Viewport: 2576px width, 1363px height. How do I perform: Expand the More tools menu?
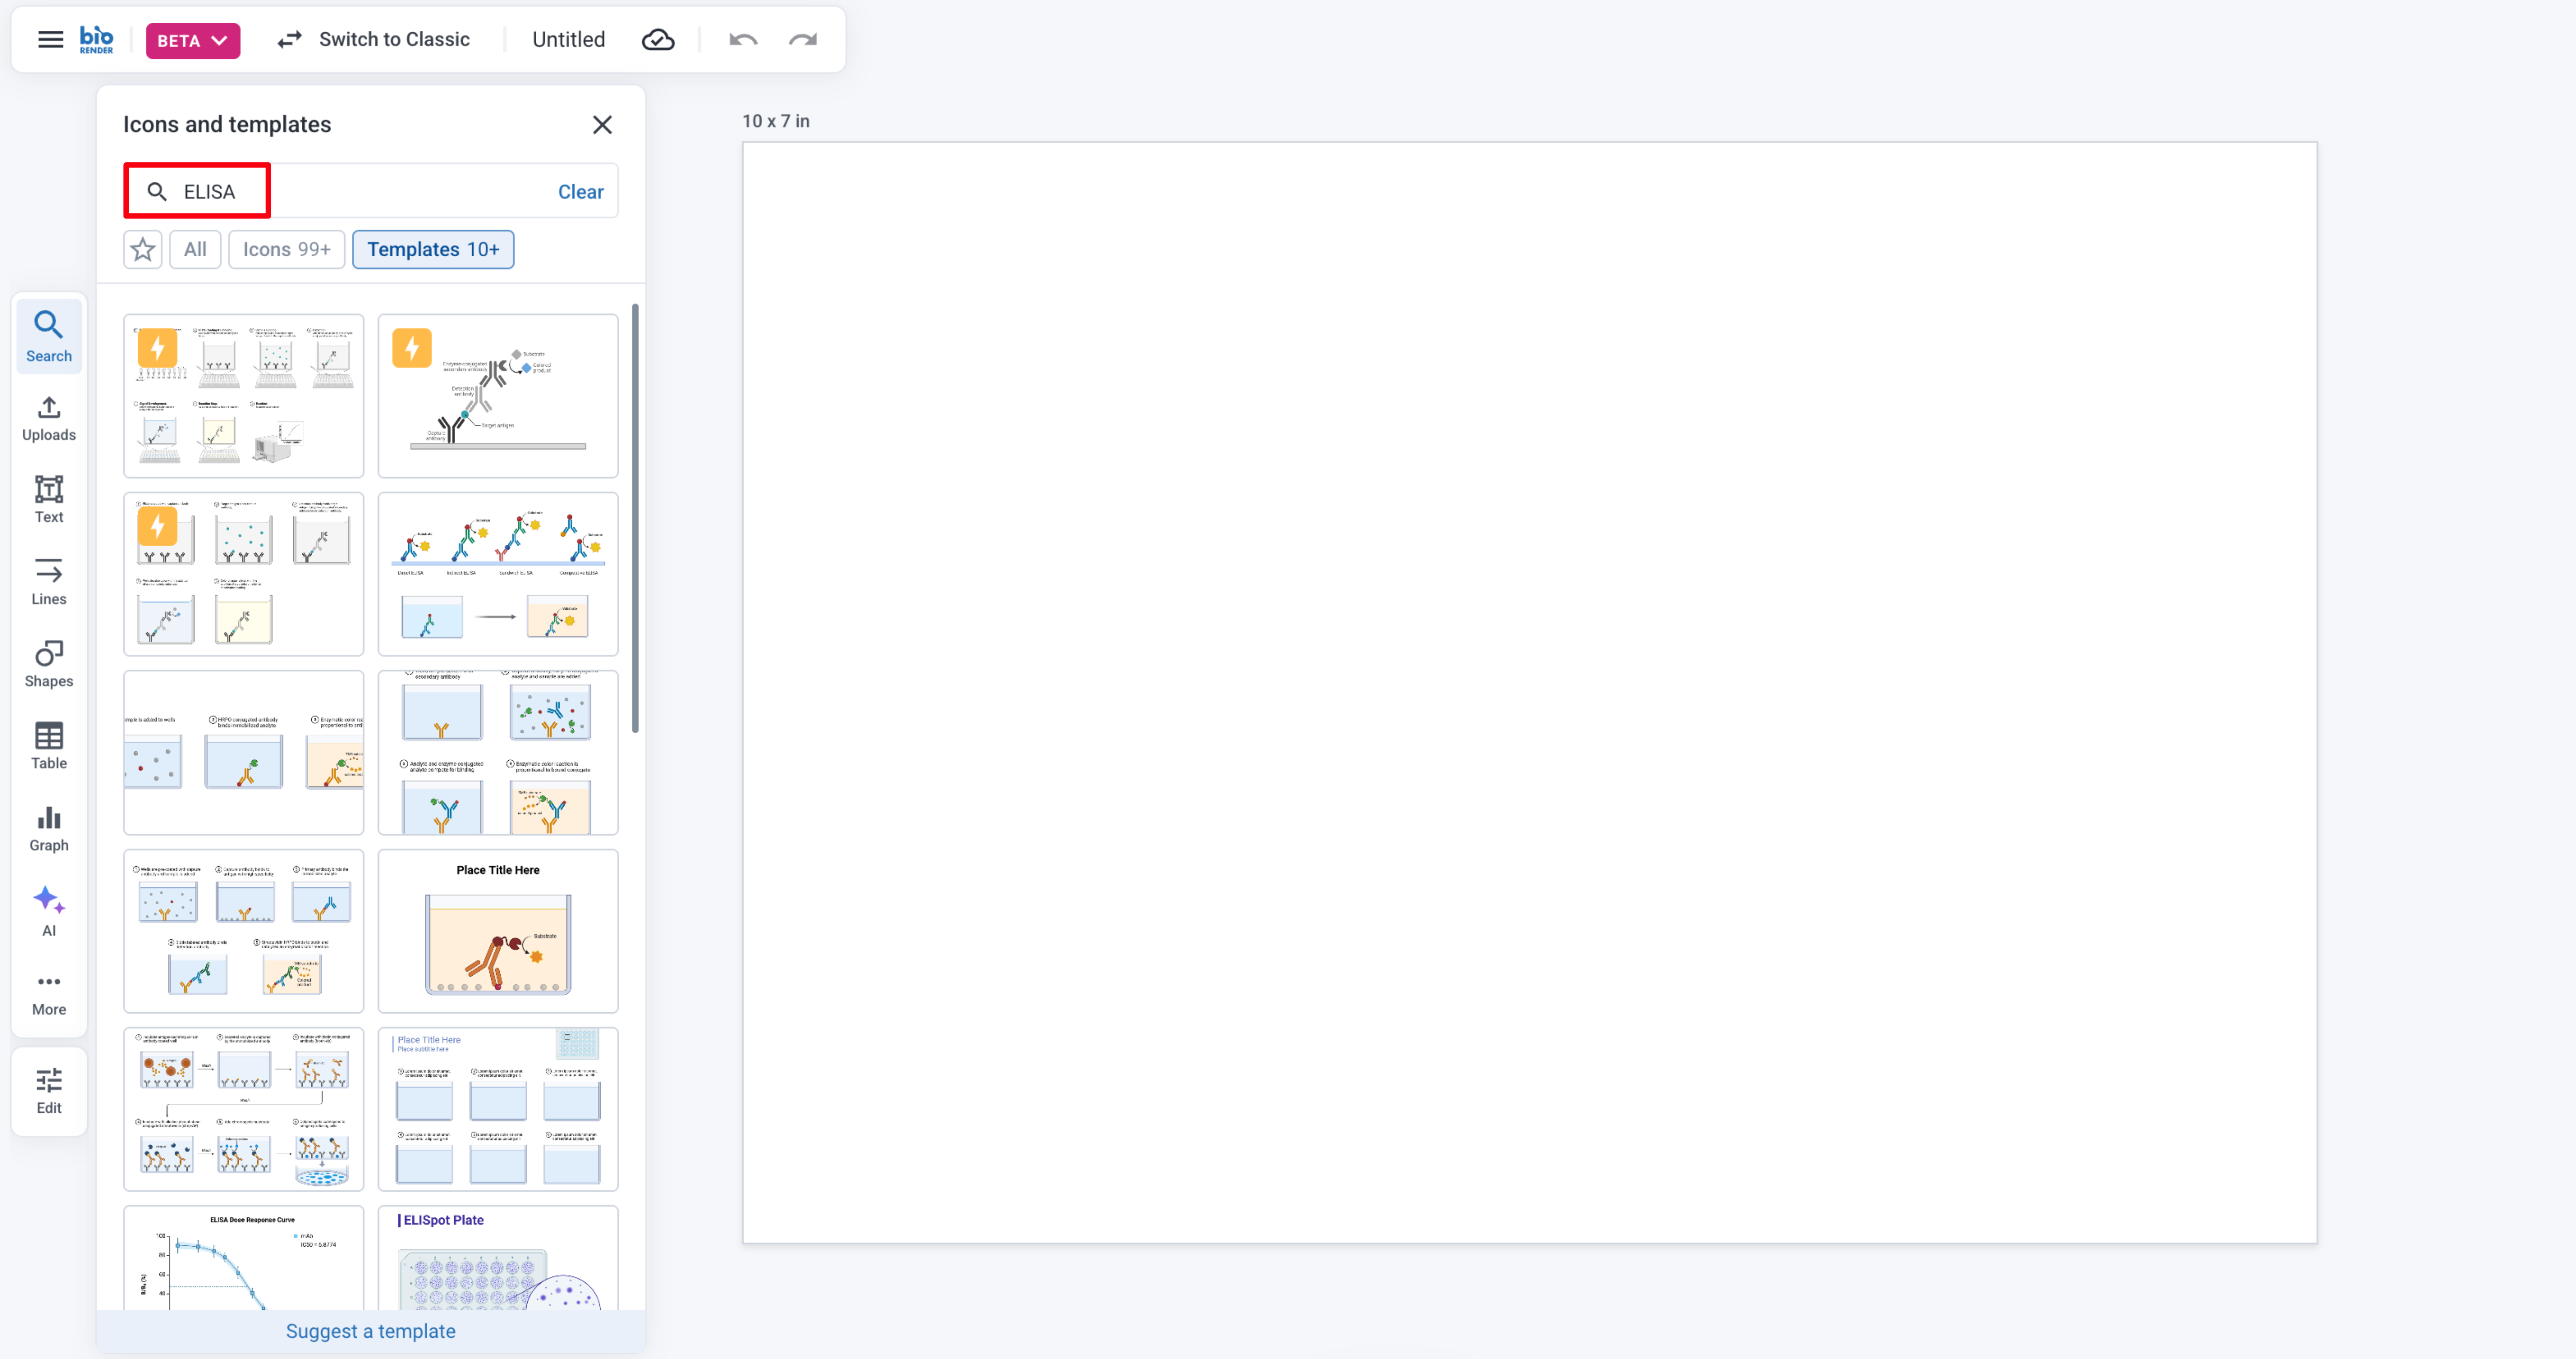pyautogui.click(x=48, y=993)
